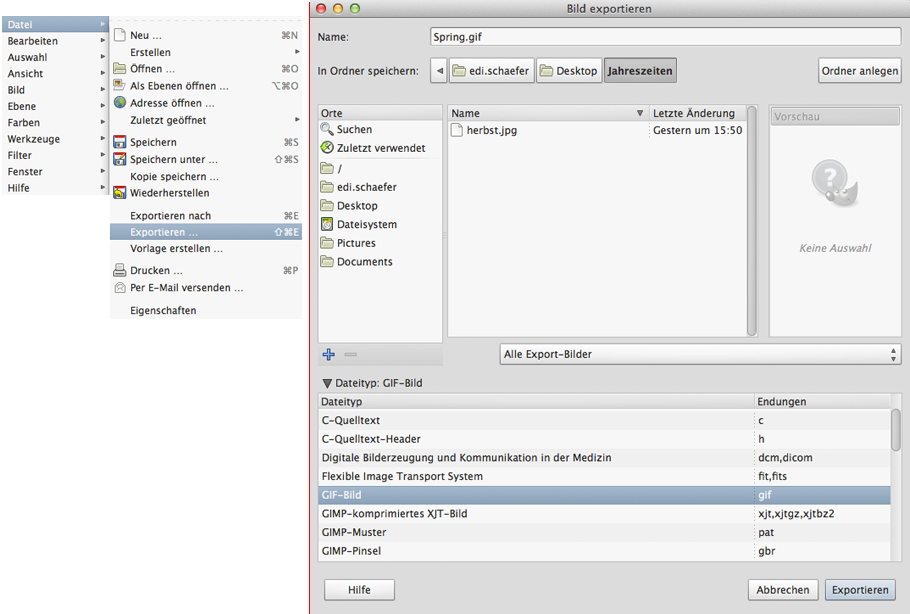Screen dimensions: 910x614
Task: Click the Wiederherstellen icon in Datei menu
Action: coord(119,193)
